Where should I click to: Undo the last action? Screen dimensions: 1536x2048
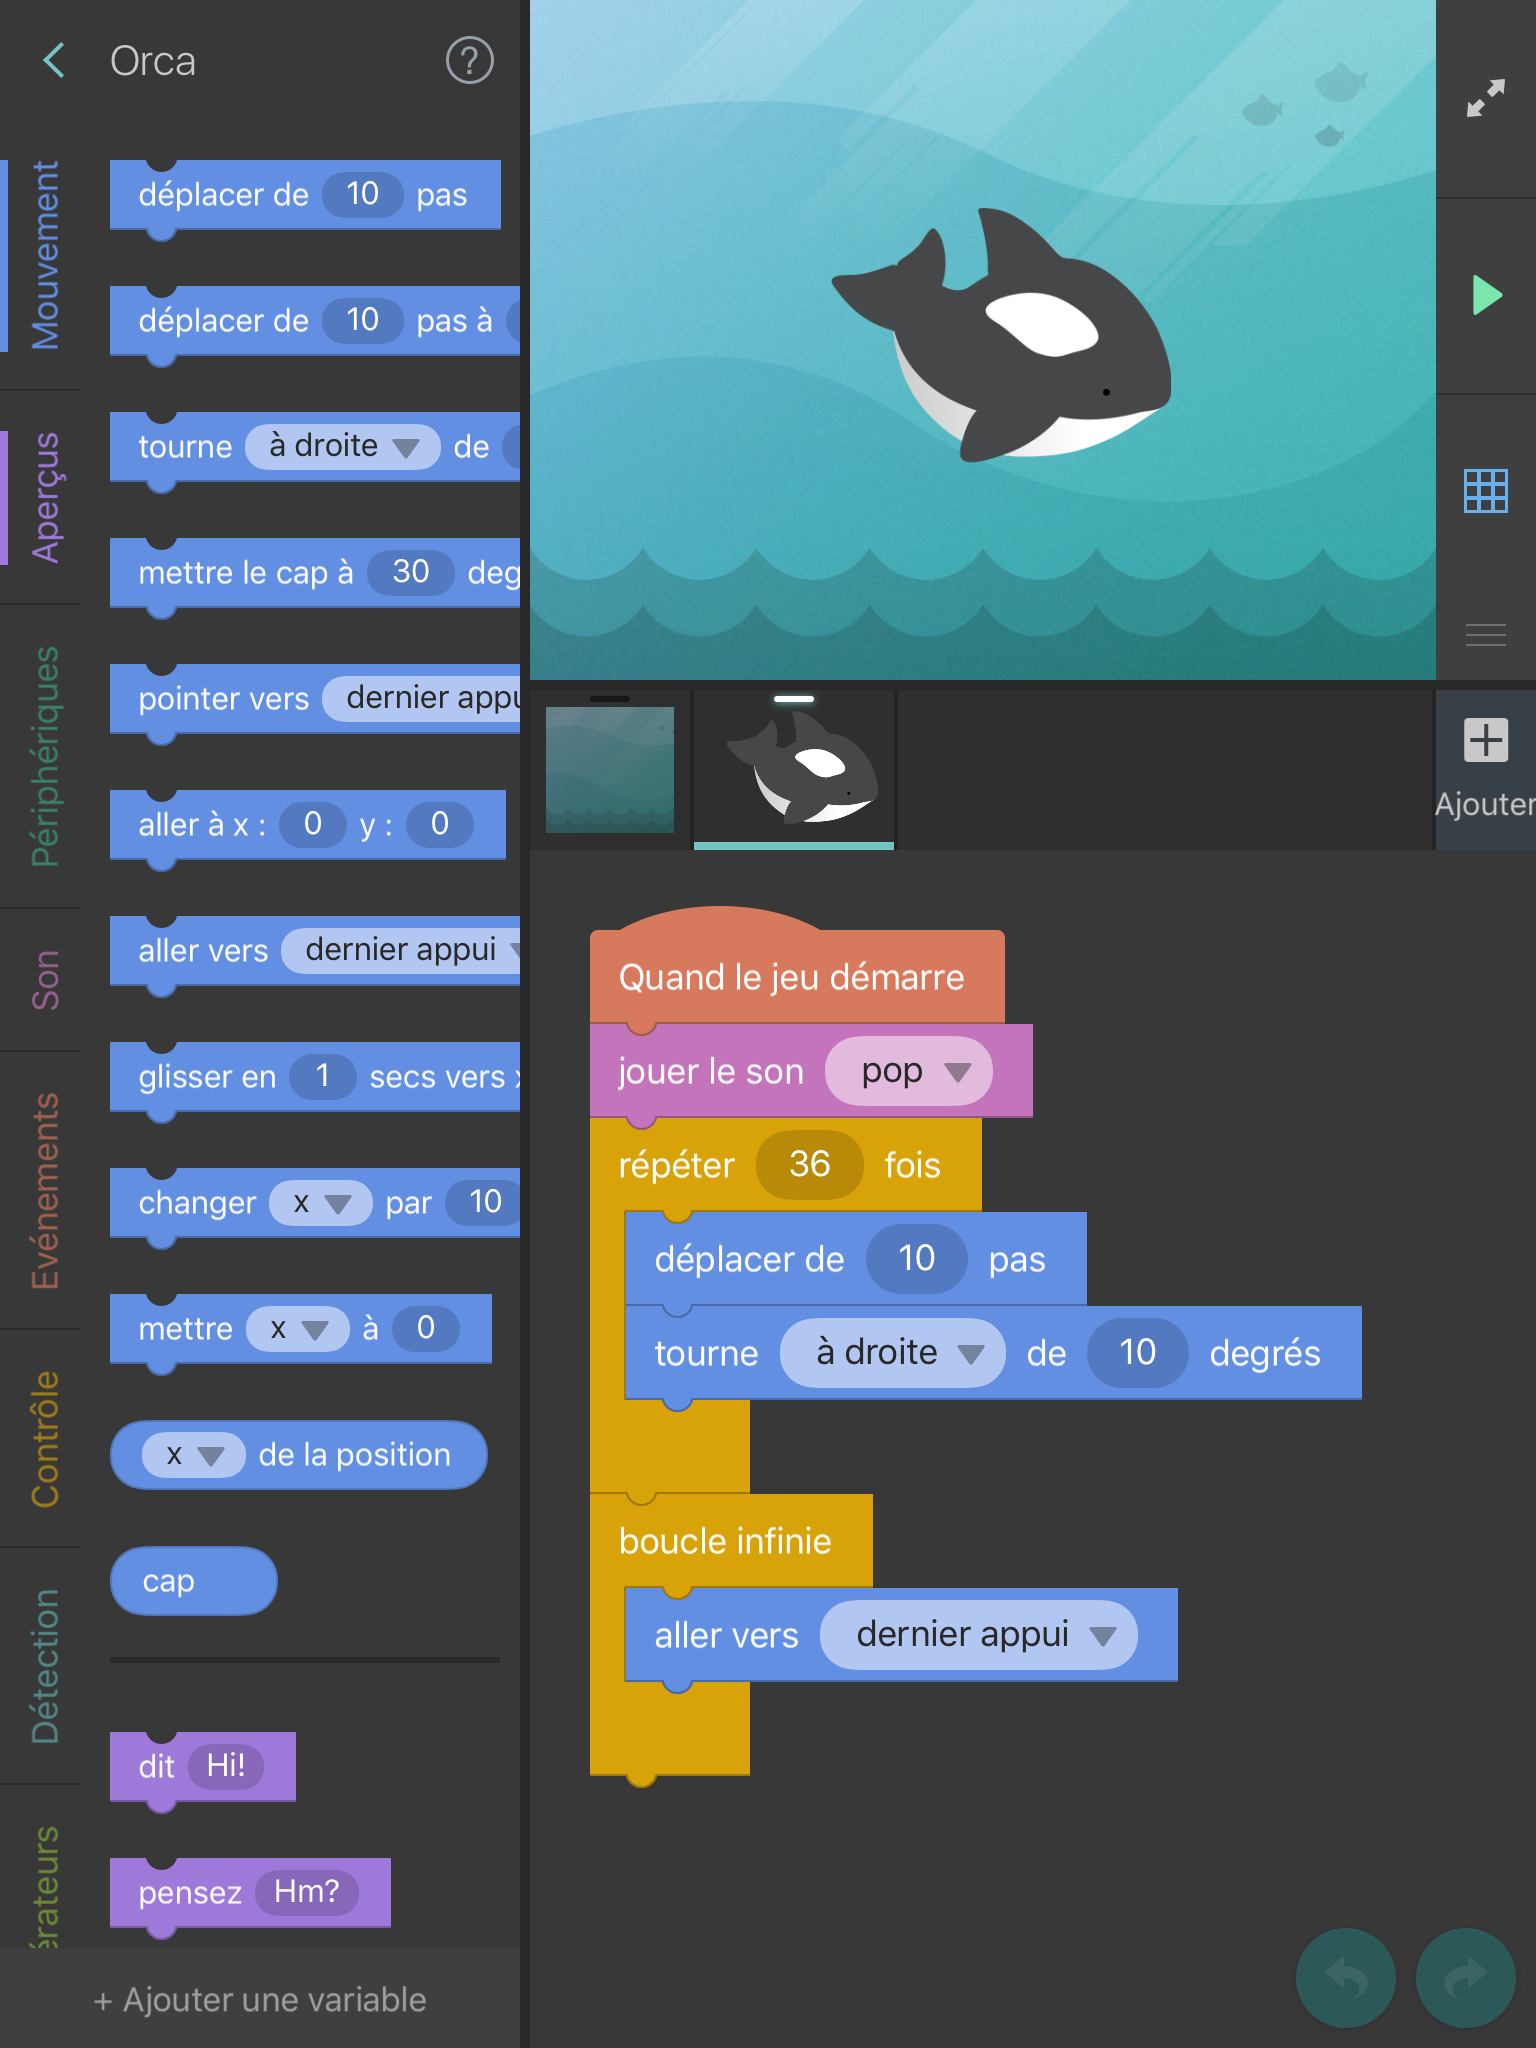click(1345, 1977)
